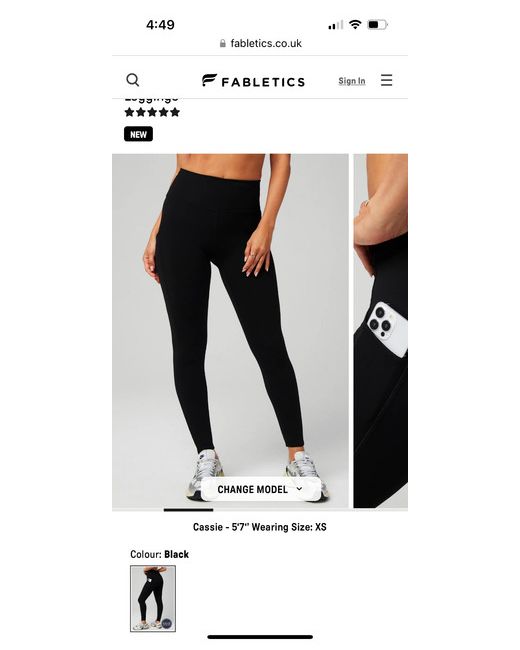Tap the home indicator bar
This screenshot has width=520, height=650.
click(260, 637)
